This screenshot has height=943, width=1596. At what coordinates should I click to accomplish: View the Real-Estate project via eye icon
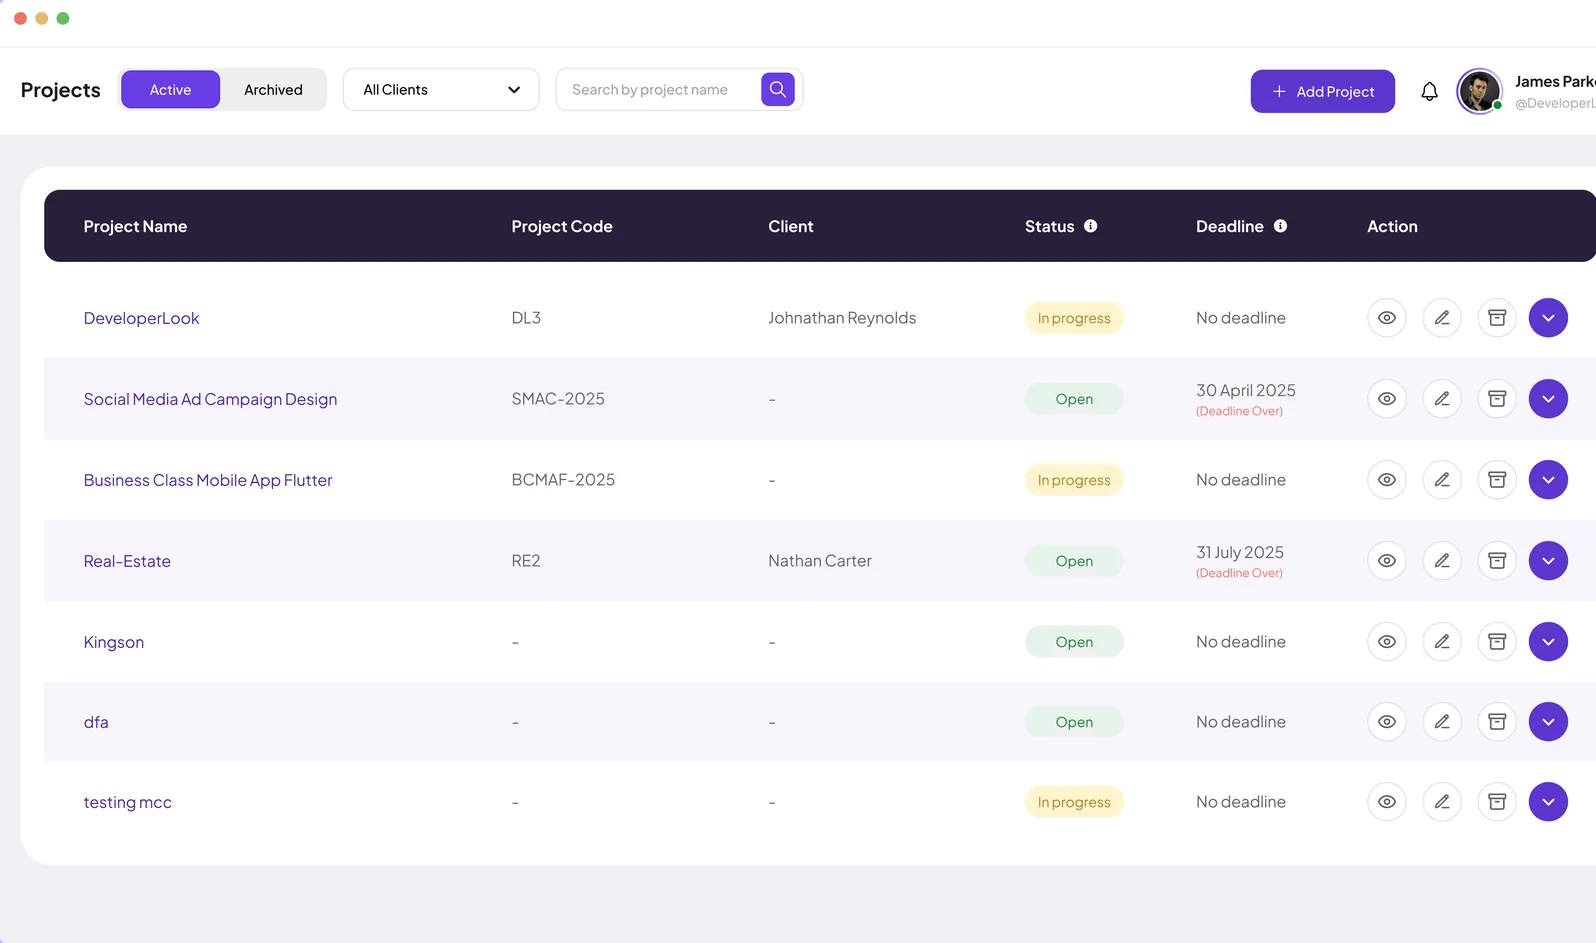pos(1387,561)
